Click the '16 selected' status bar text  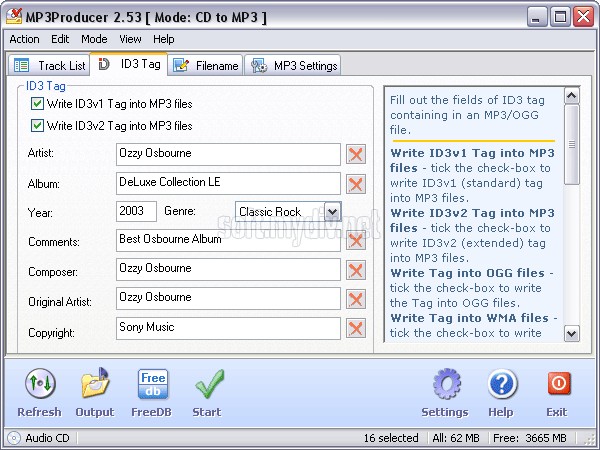click(x=391, y=438)
